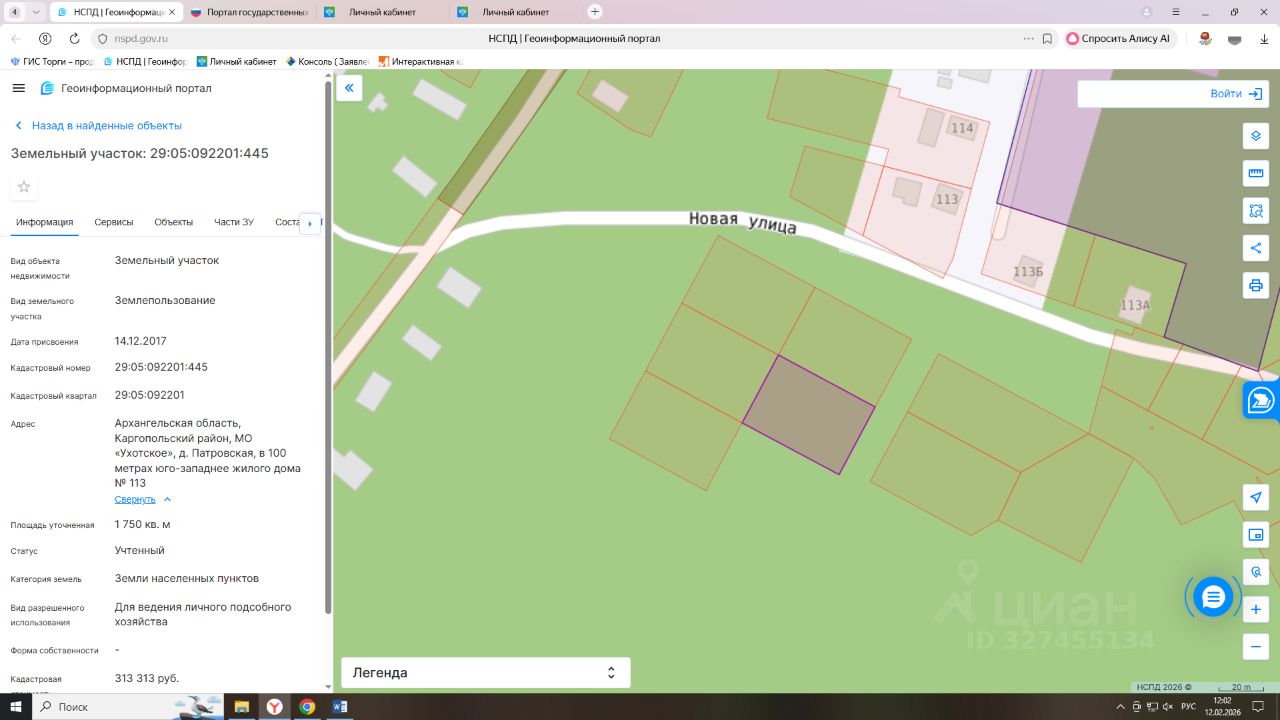The height and width of the screenshot is (720, 1280).
Task: Open the support chat bubble
Action: click(1213, 597)
